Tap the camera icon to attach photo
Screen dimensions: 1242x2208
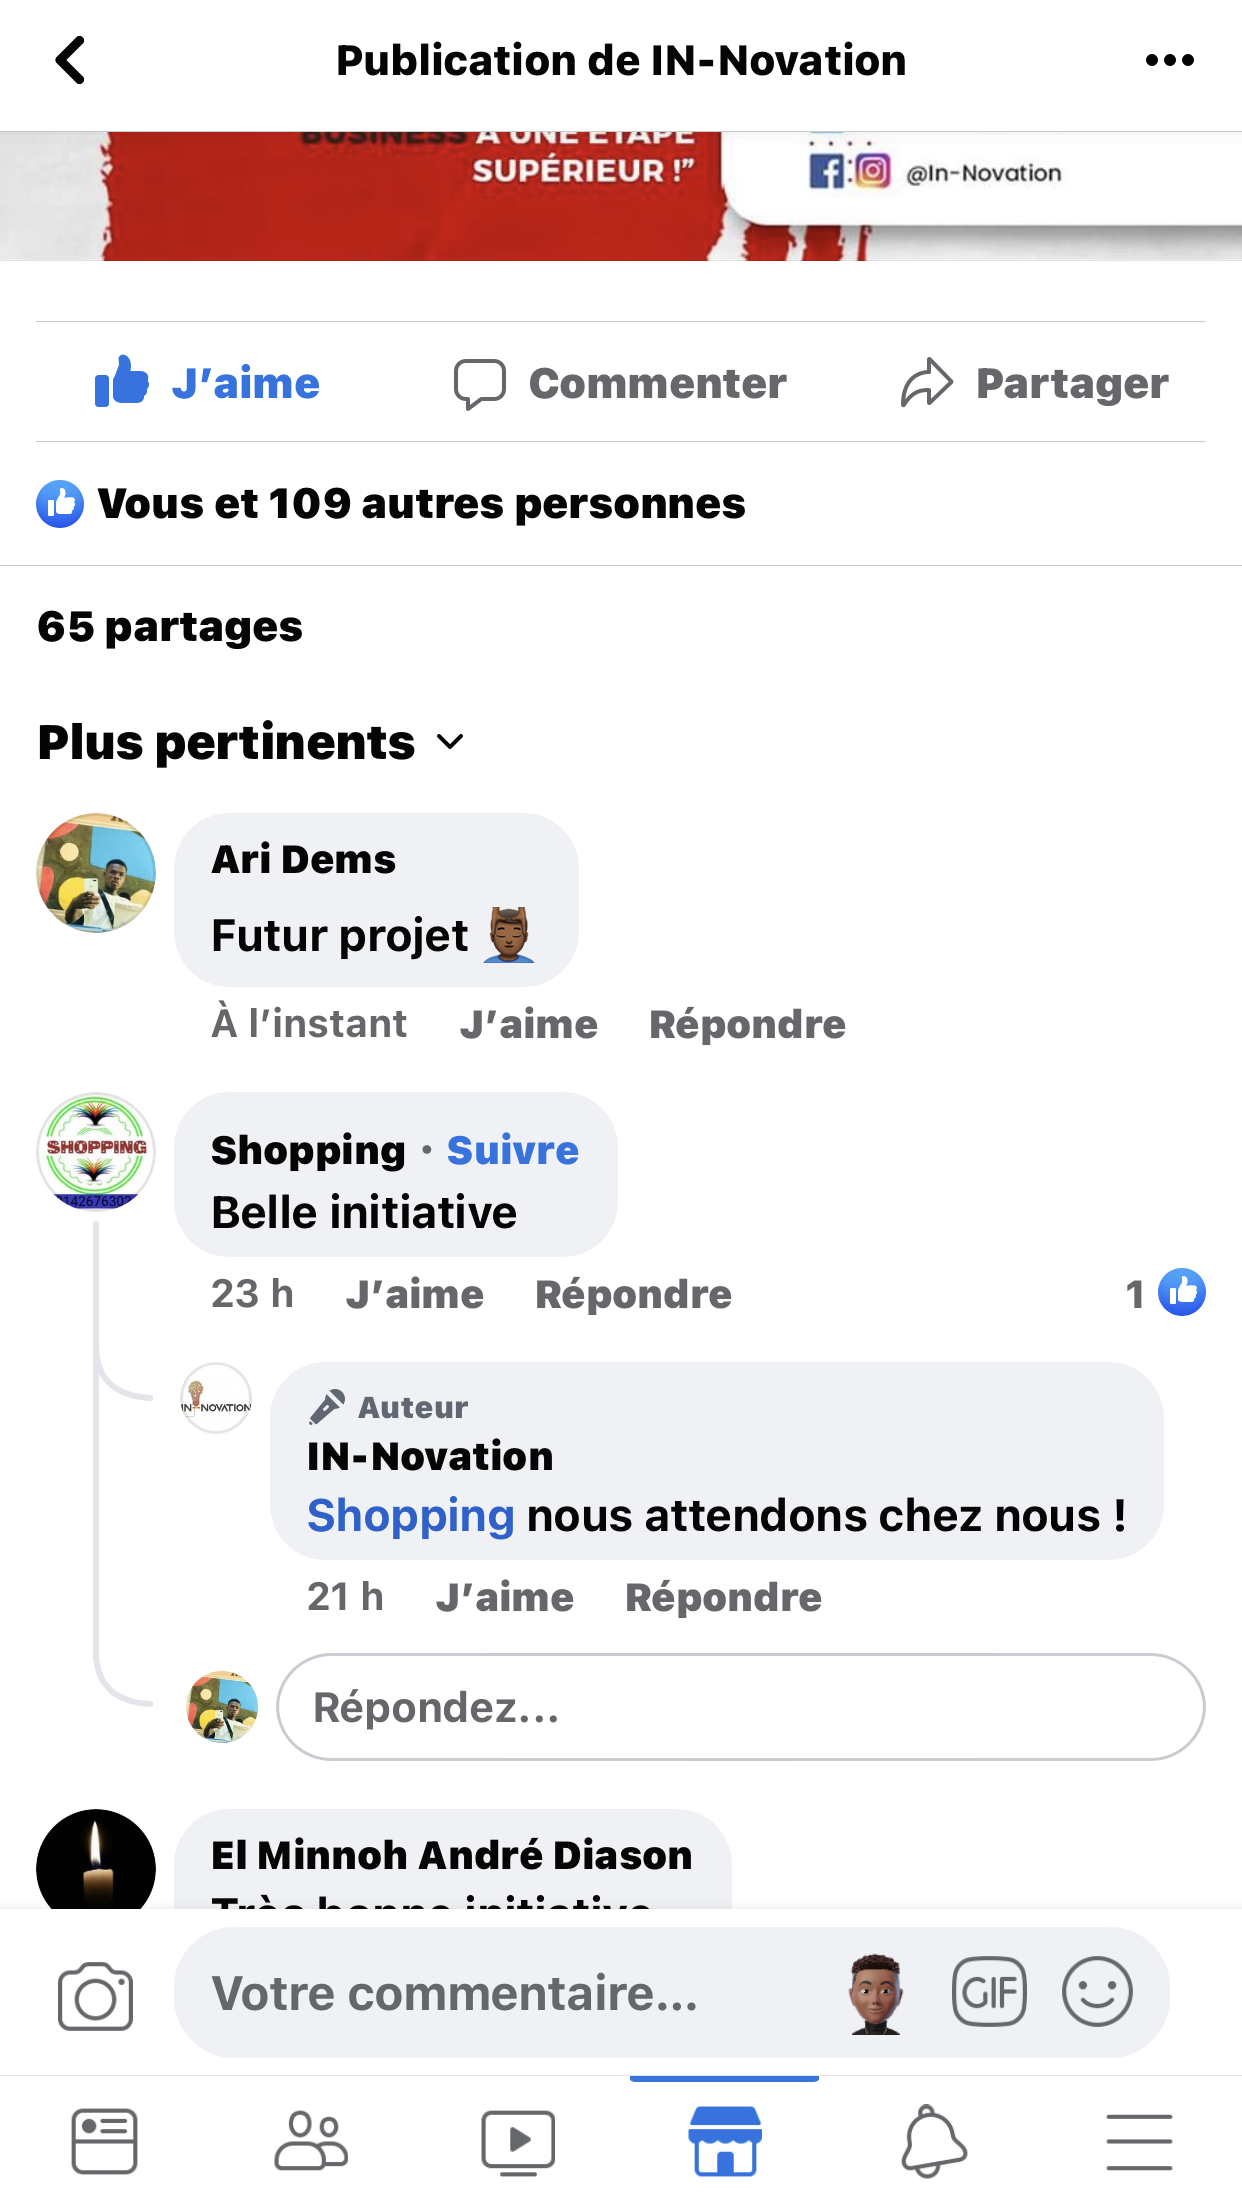[x=95, y=1997]
